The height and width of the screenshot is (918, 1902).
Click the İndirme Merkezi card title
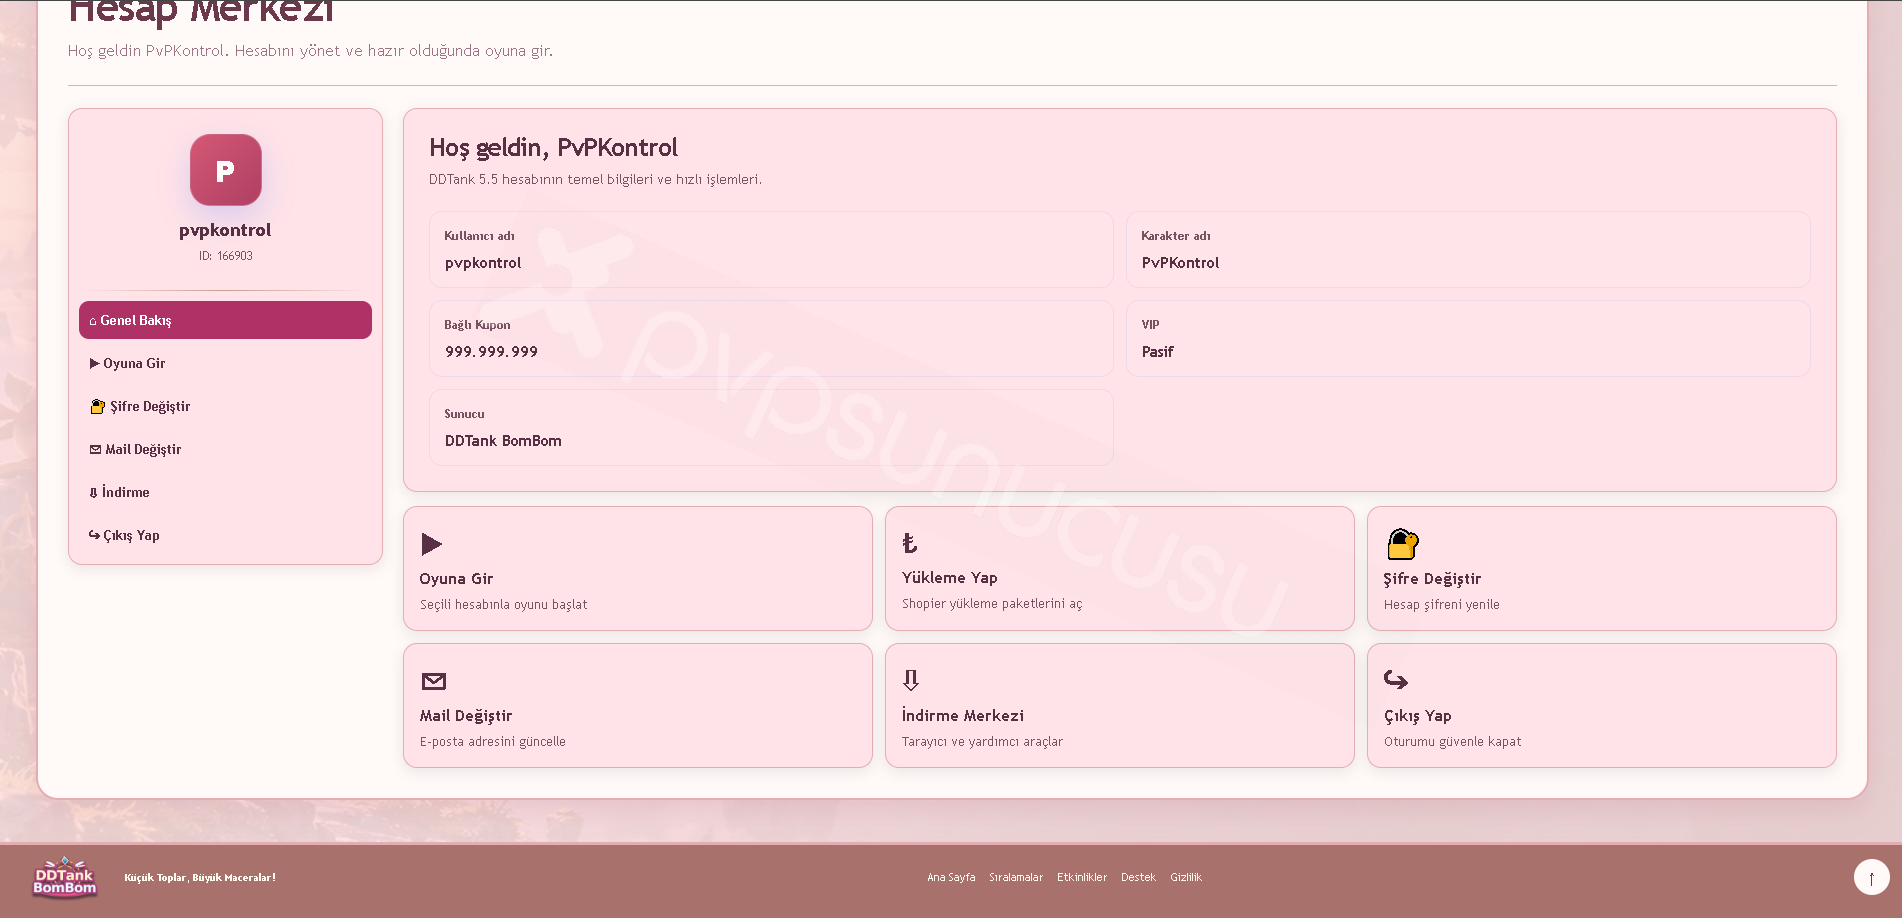tap(963, 715)
